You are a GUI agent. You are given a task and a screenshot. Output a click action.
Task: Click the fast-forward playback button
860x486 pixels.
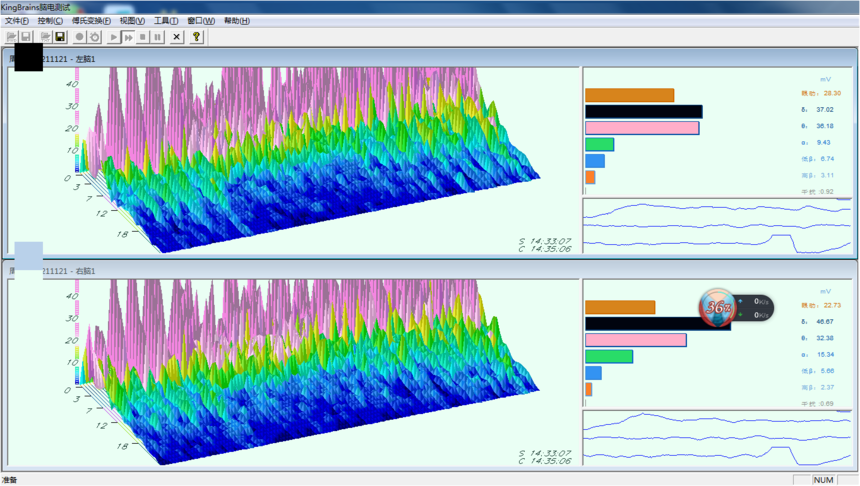[128, 37]
